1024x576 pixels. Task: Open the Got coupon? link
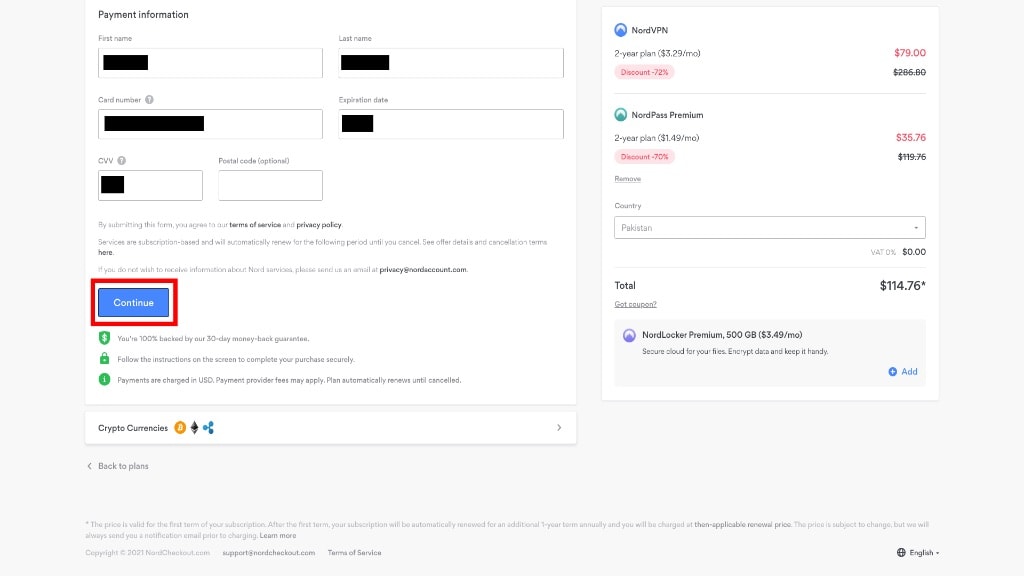pos(635,304)
